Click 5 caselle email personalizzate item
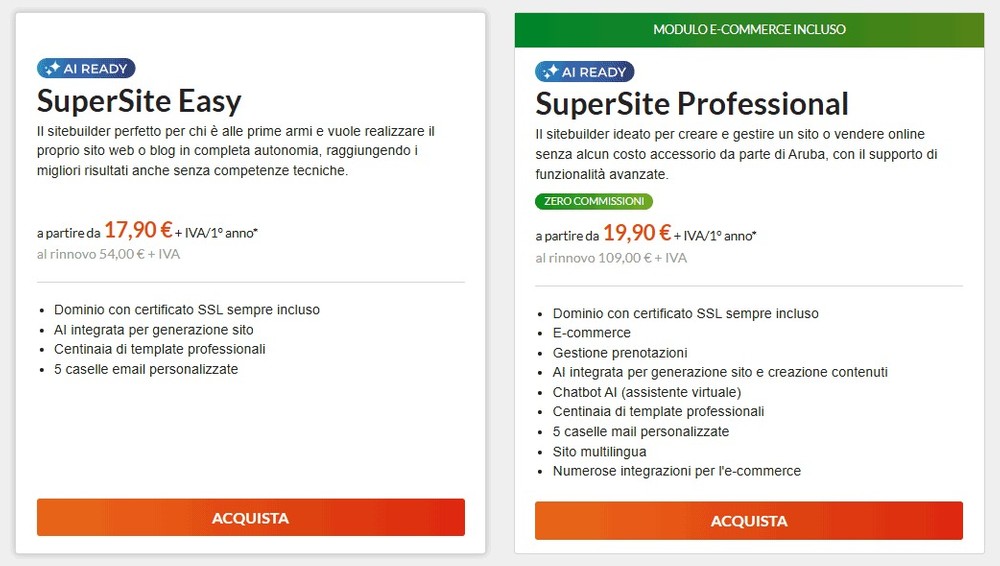 tap(146, 369)
